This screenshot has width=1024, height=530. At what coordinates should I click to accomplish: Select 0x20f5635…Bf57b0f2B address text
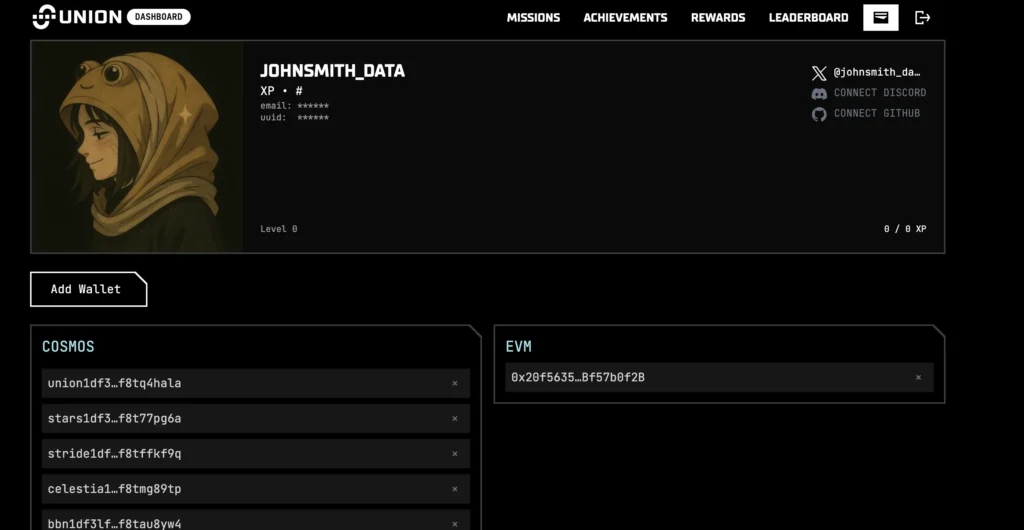click(x=578, y=377)
